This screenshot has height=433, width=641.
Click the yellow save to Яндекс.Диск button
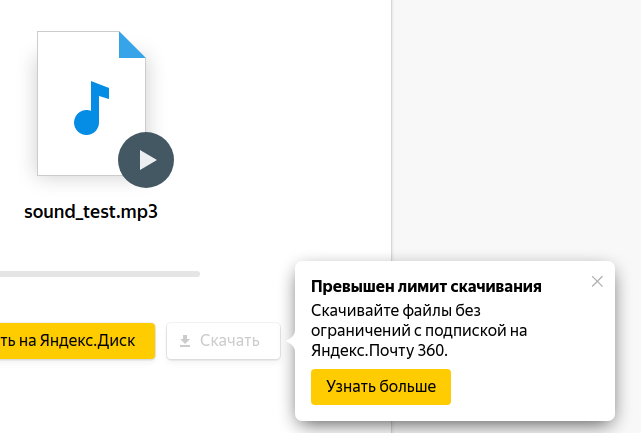click(75, 341)
